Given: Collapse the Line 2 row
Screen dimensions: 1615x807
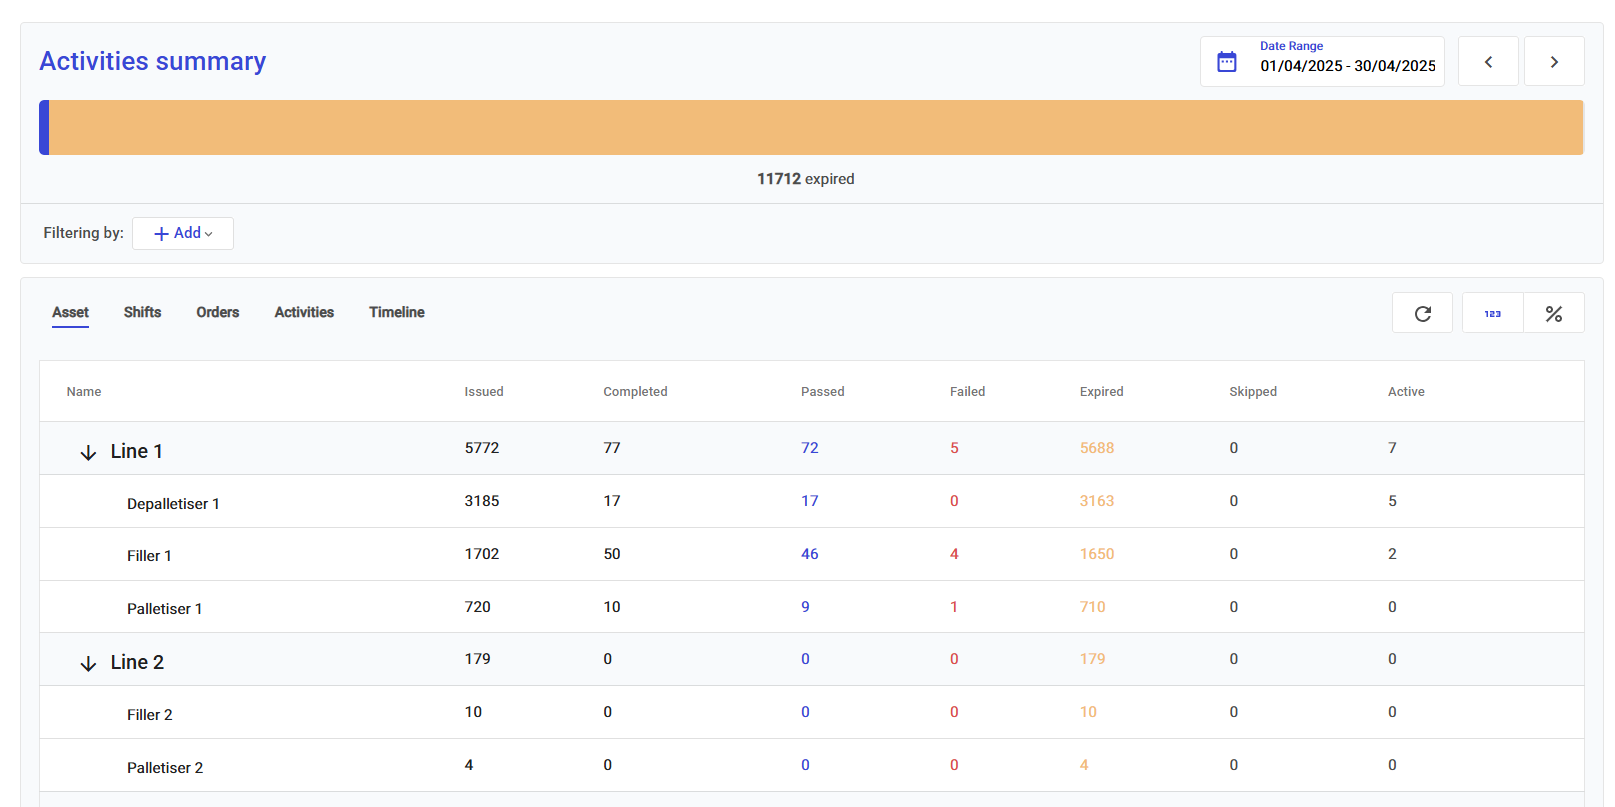Looking at the screenshot, I should pyautogui.click(x=88, y=663).
